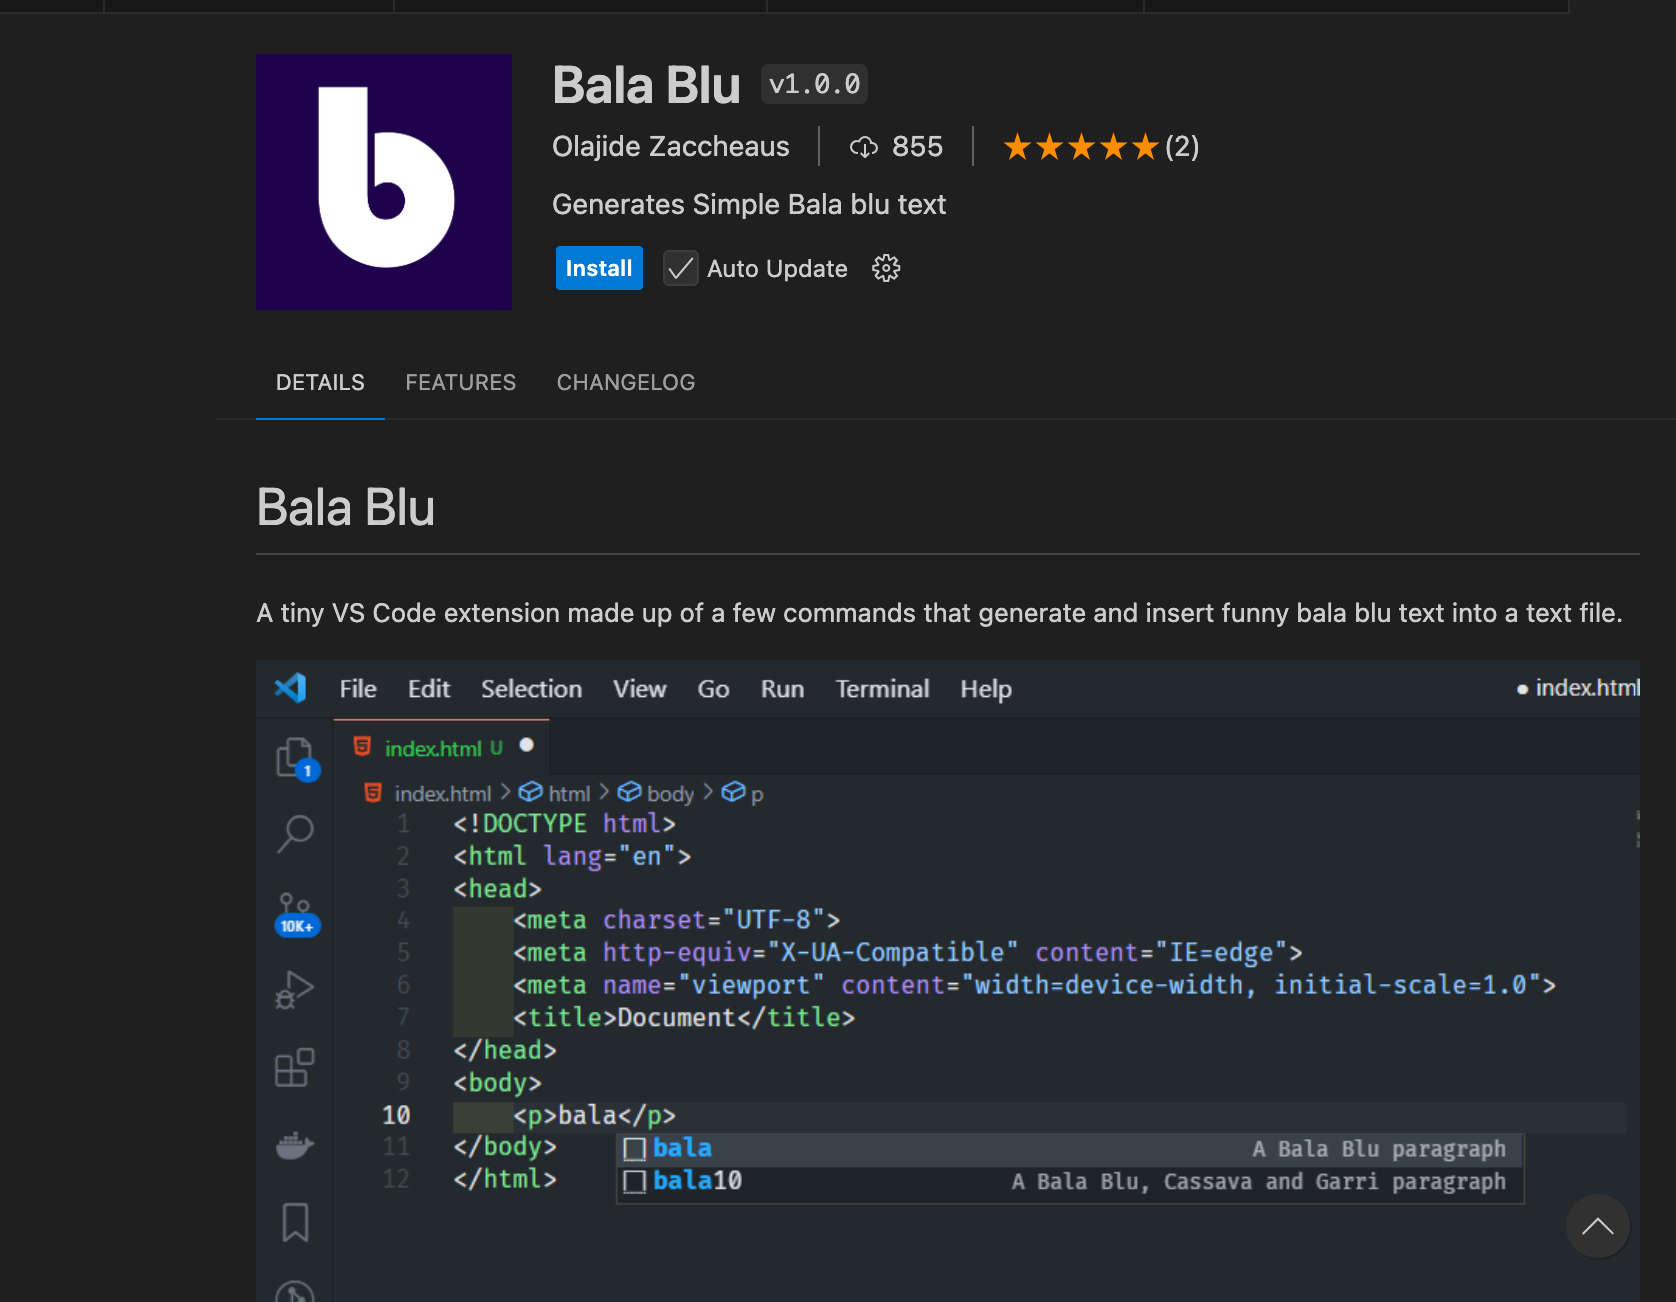Click the v1.0.0 version badge

coord(814,84)
